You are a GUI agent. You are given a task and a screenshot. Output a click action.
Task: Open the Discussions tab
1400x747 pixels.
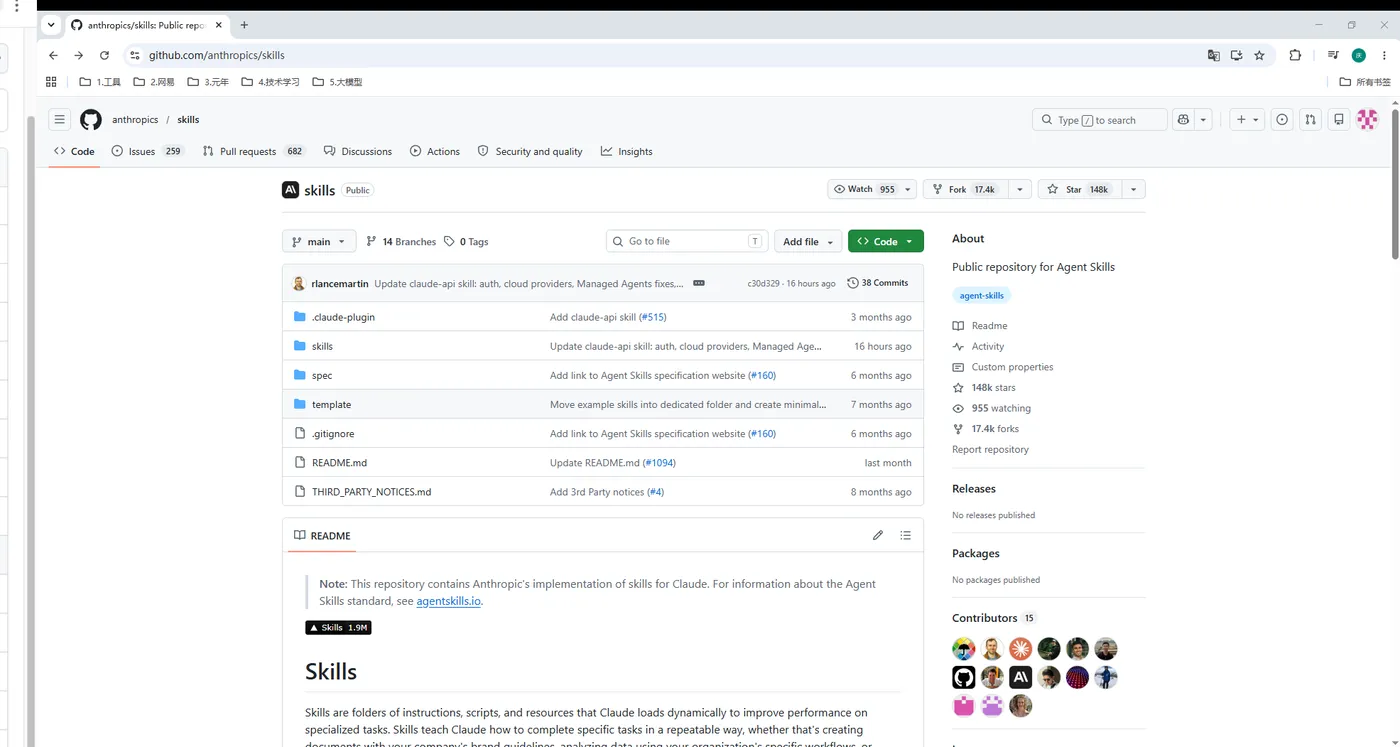358,151
